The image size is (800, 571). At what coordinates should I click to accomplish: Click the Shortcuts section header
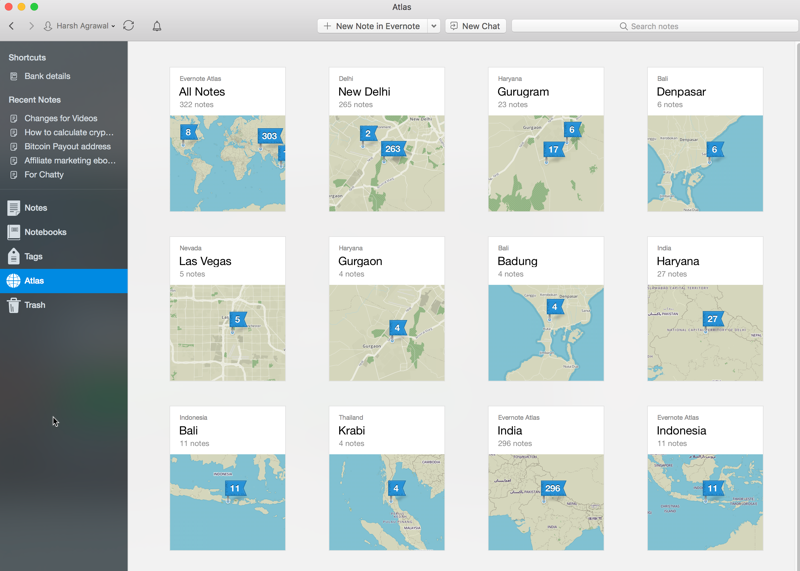27,58
